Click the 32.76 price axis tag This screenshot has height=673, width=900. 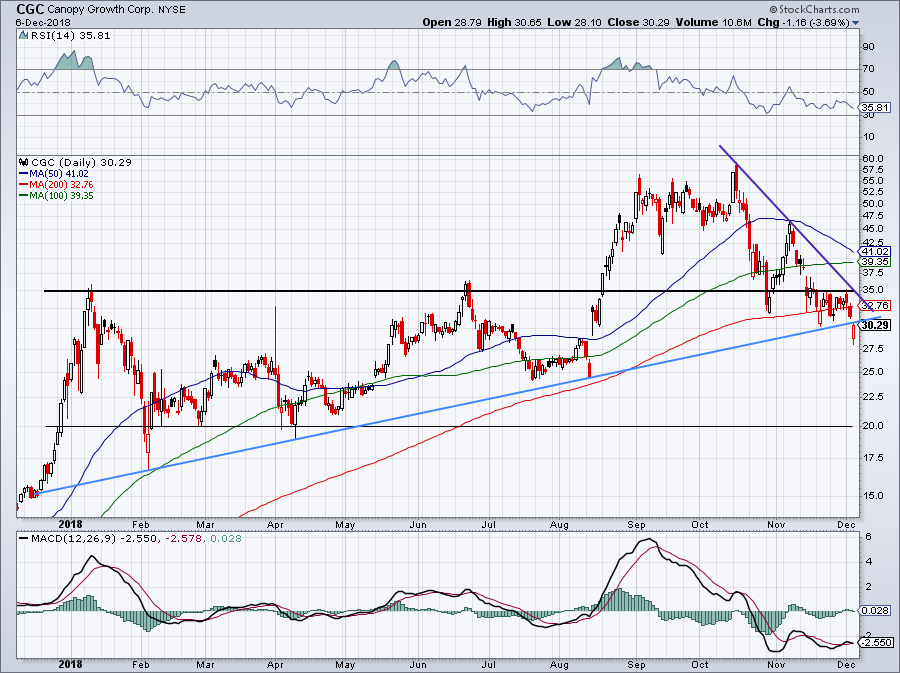click(876, 306)
